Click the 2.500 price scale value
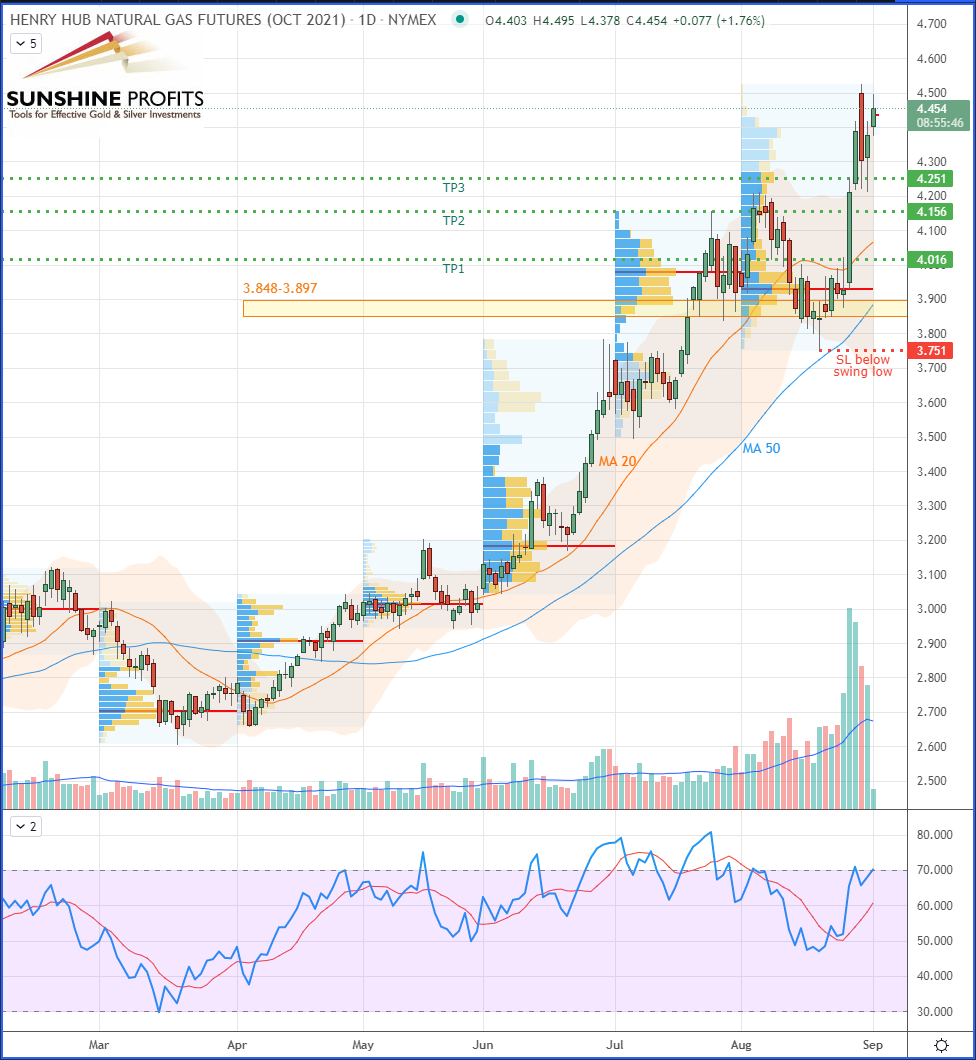Image resolution: width=976 pixels, height=1060 pixels. click(931, 781)
